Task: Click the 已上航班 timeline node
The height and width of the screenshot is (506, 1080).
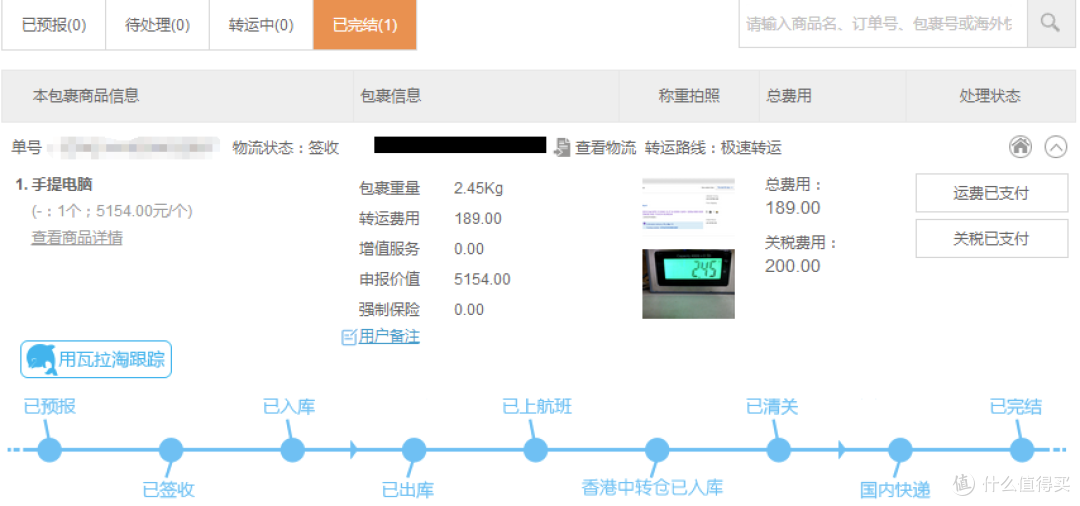Action: pos(536,450)
